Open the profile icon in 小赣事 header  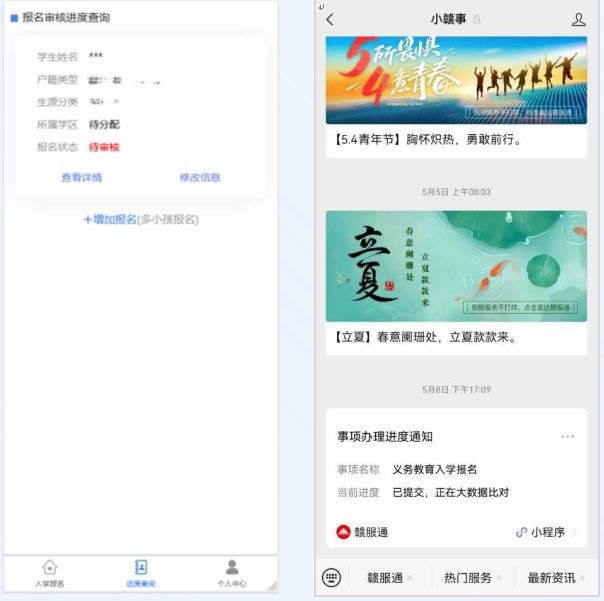click(x=578, y=19)
